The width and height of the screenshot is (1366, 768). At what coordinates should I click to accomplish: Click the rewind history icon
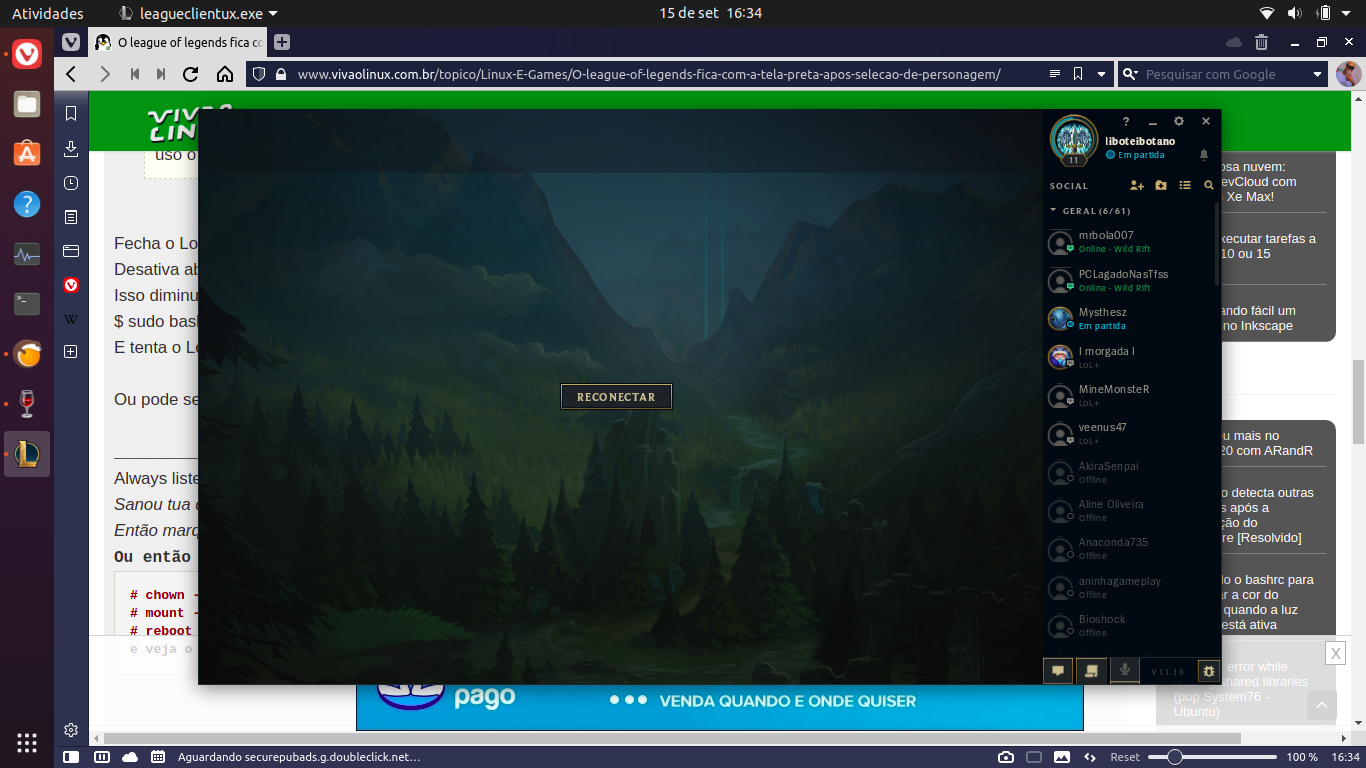pos(134,74)
